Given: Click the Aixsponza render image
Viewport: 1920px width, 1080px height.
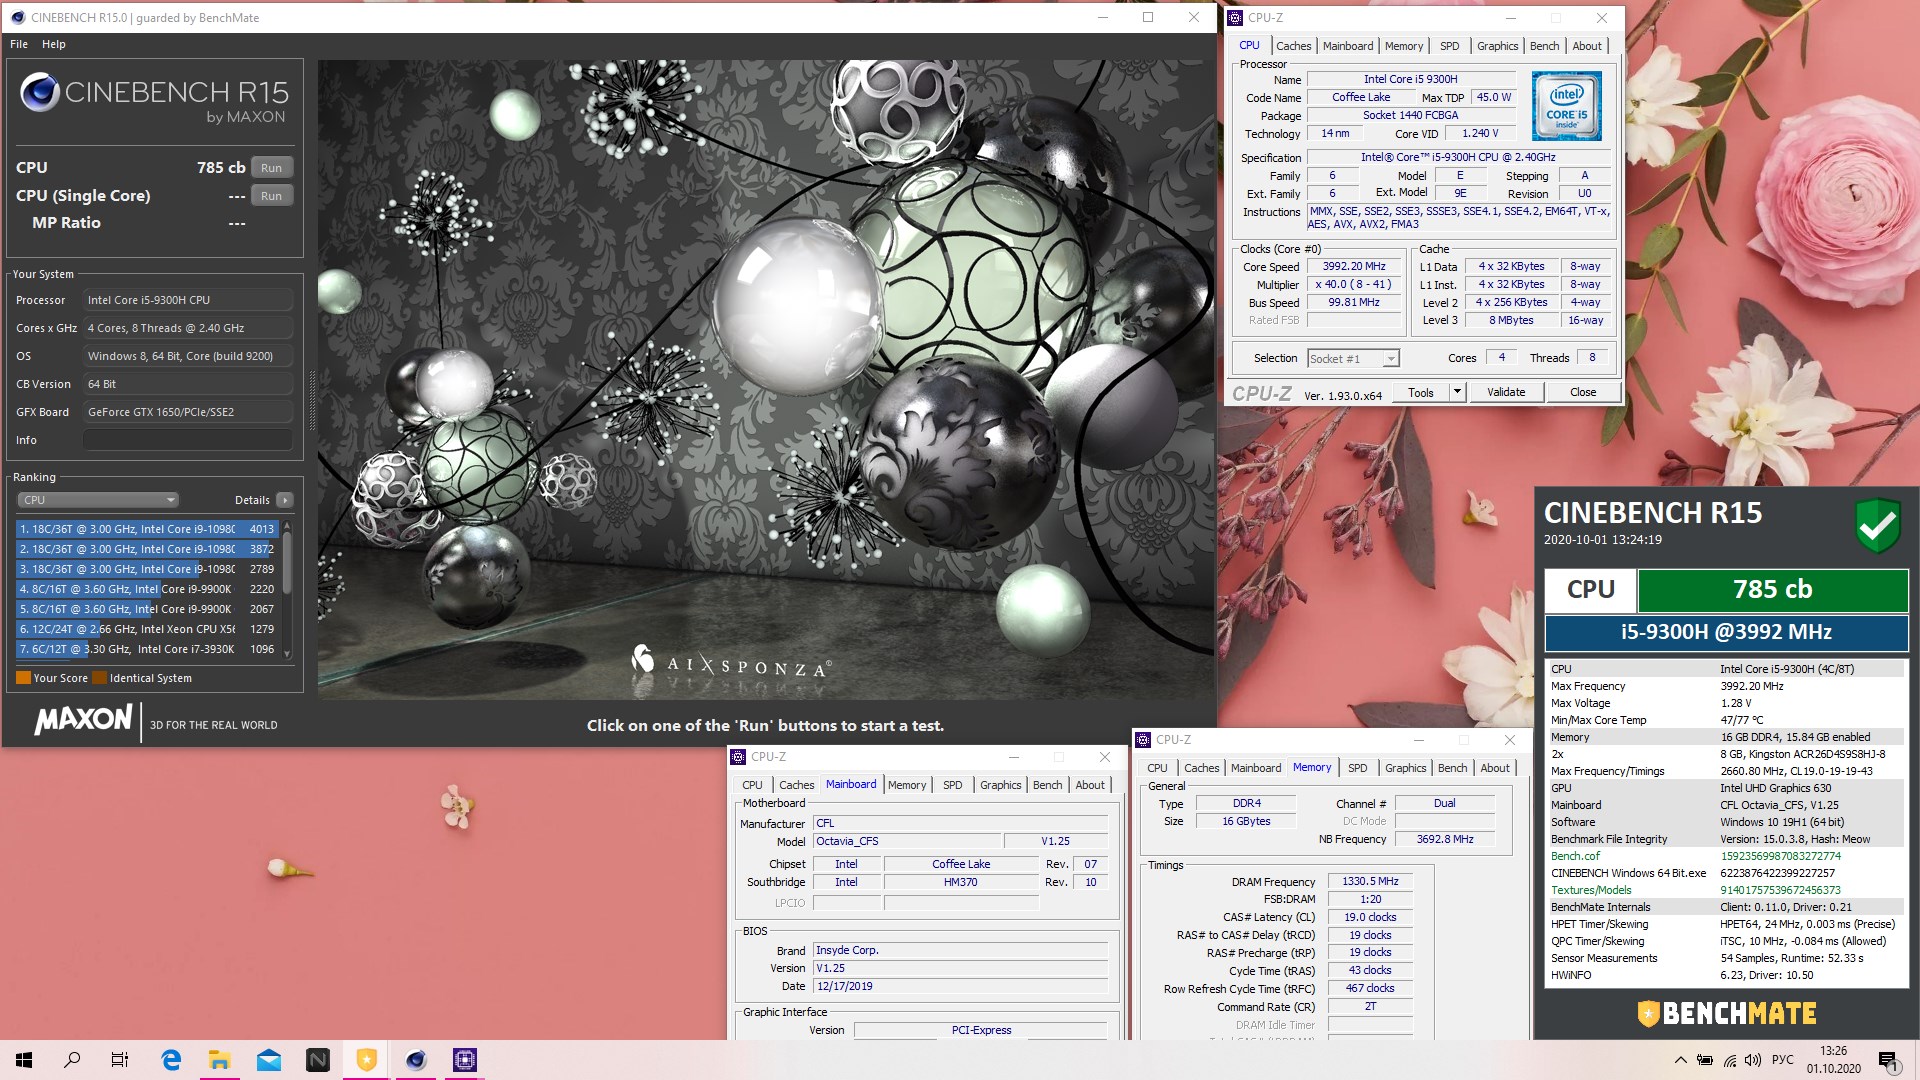Looking at the screenshot, I should (x=766, y=379).
